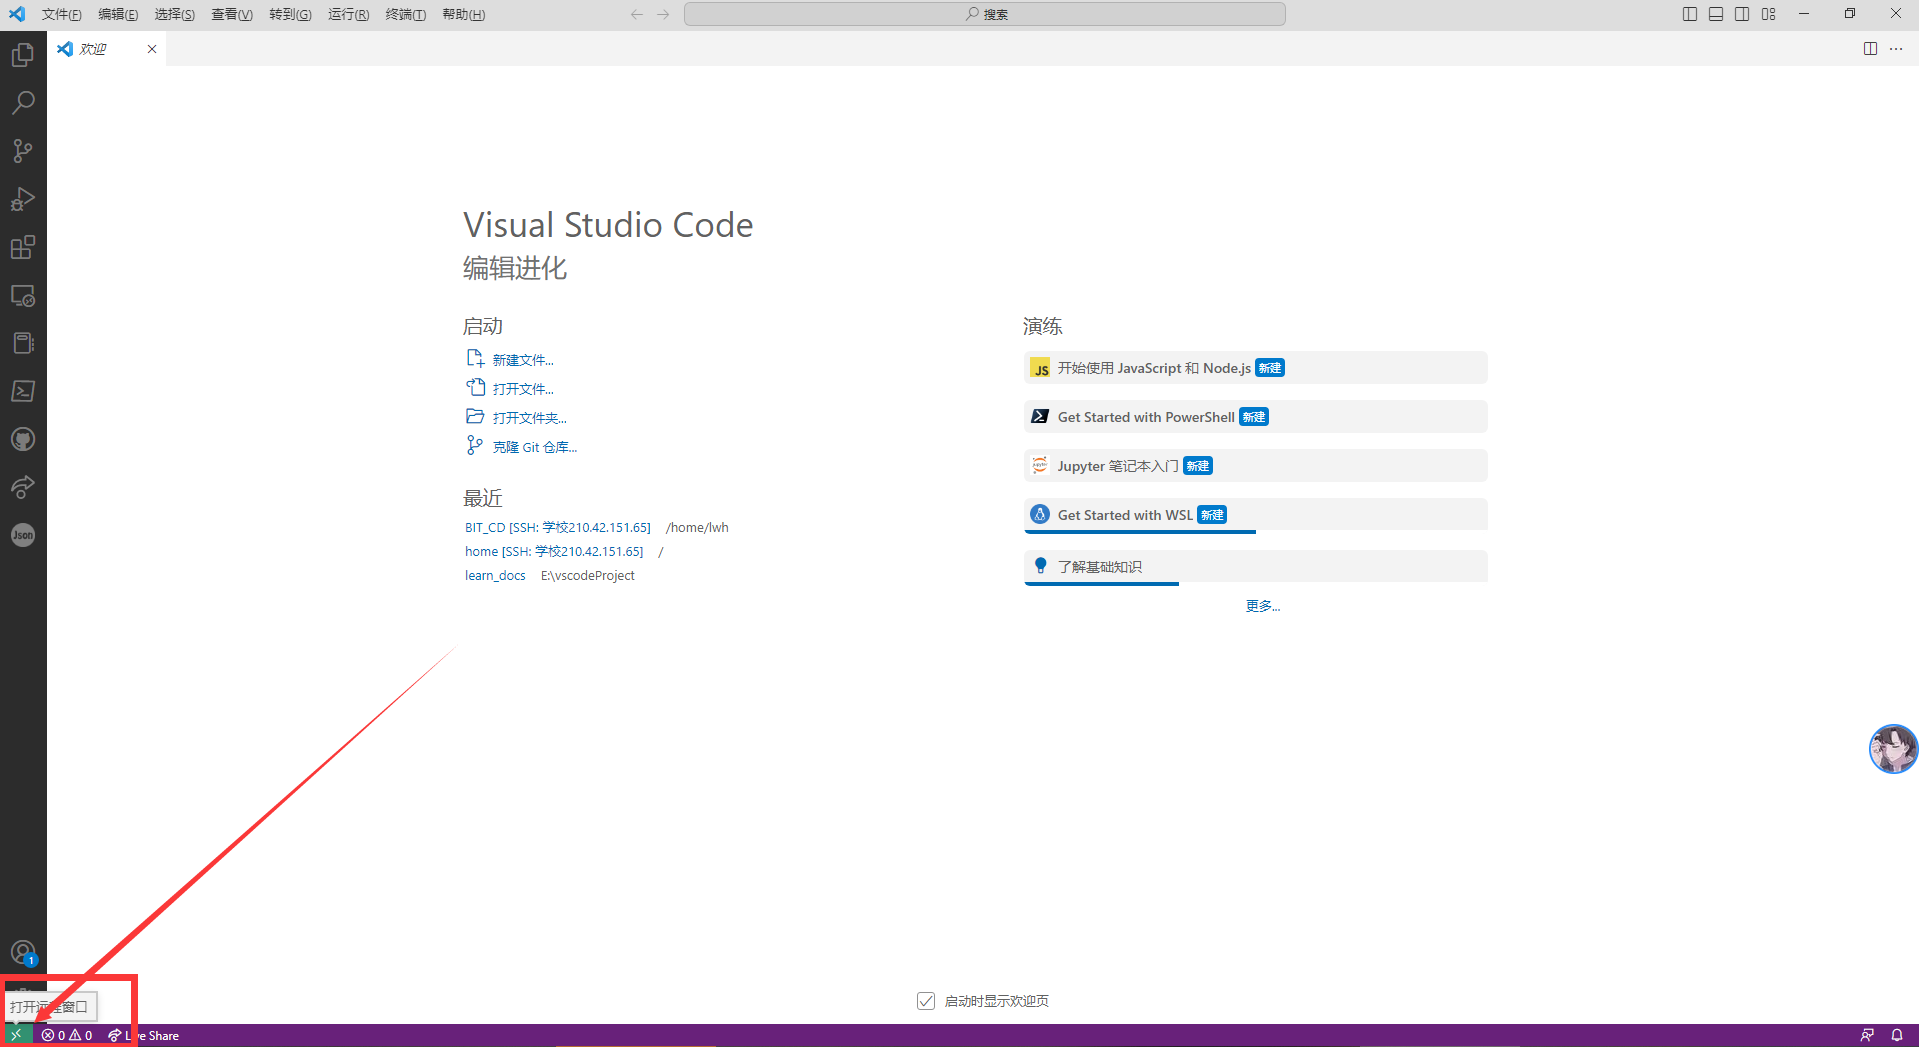
Task: Open Jupyter 笔记本入门 walkthrough
Action: (1255, 466)
